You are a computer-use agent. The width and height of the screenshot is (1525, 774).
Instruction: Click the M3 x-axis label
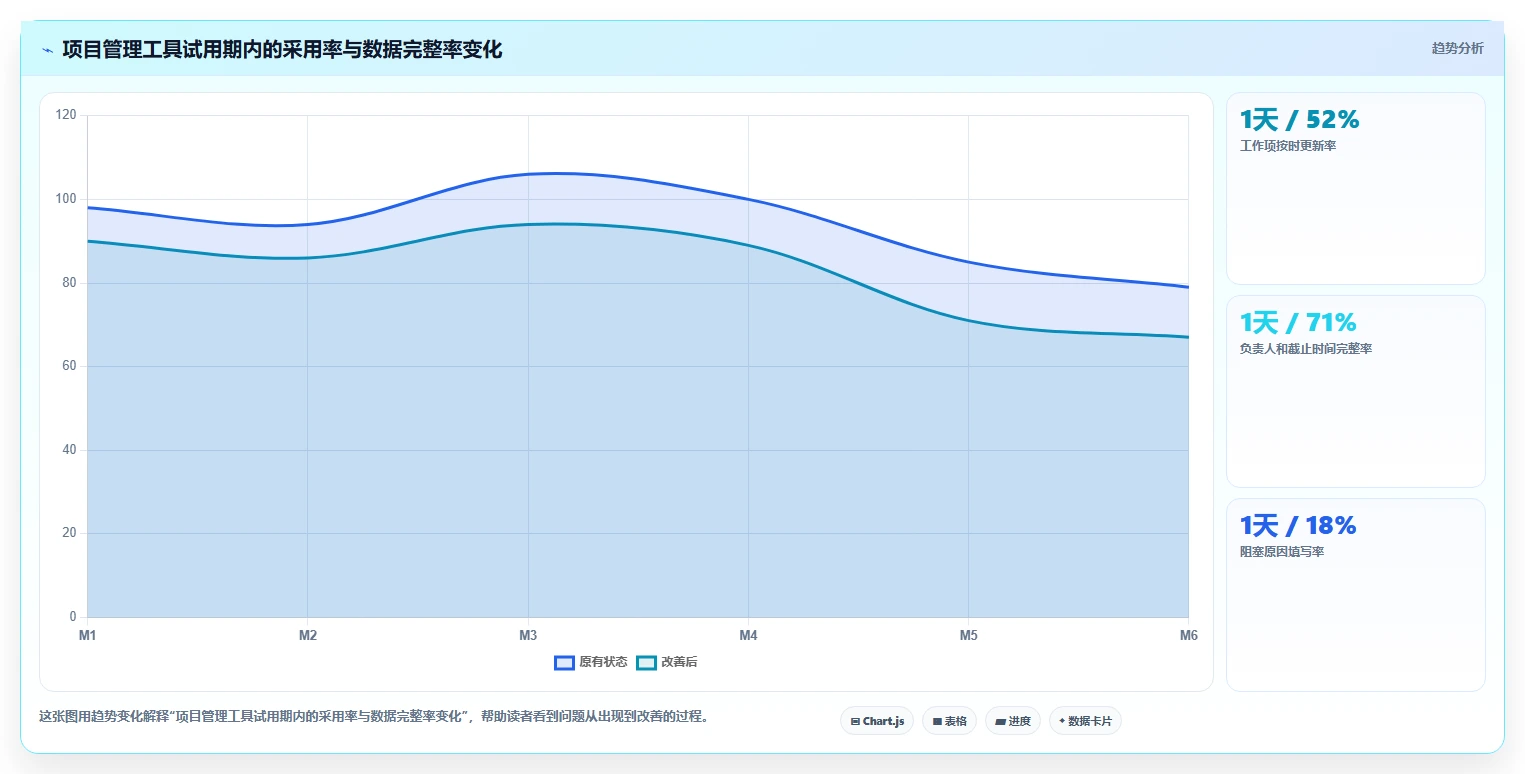pyautogui.click(x=528, y=635)
